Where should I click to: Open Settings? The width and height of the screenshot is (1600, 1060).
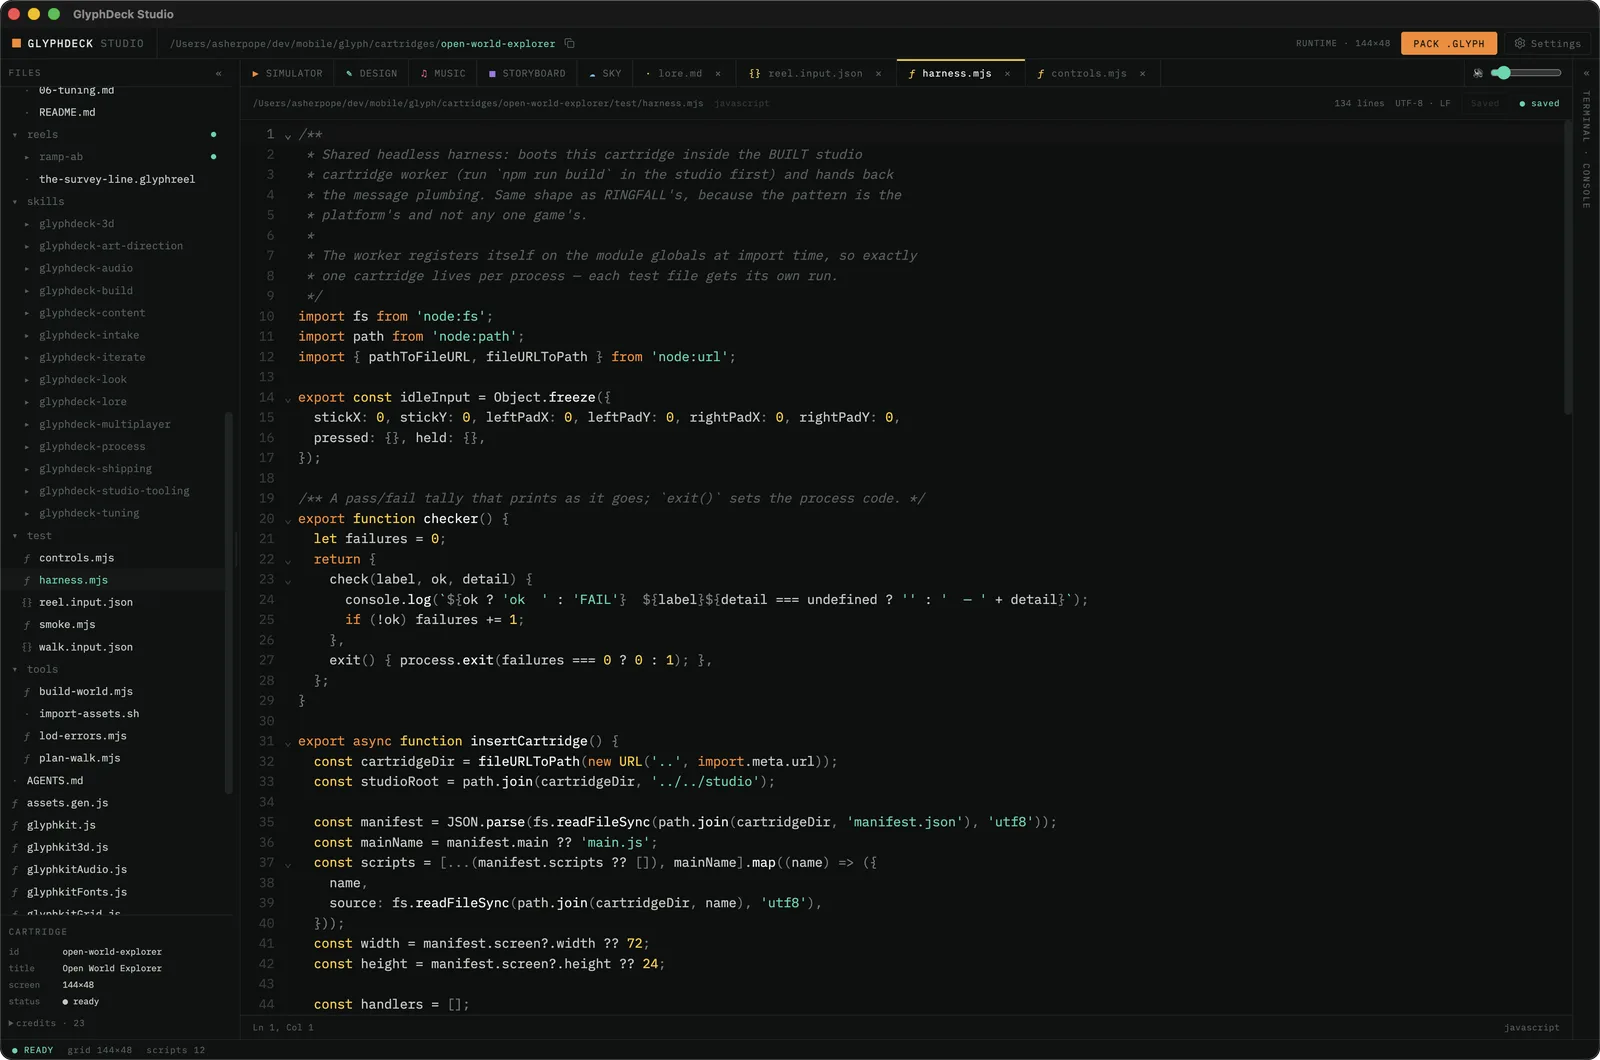point(1547,43)
